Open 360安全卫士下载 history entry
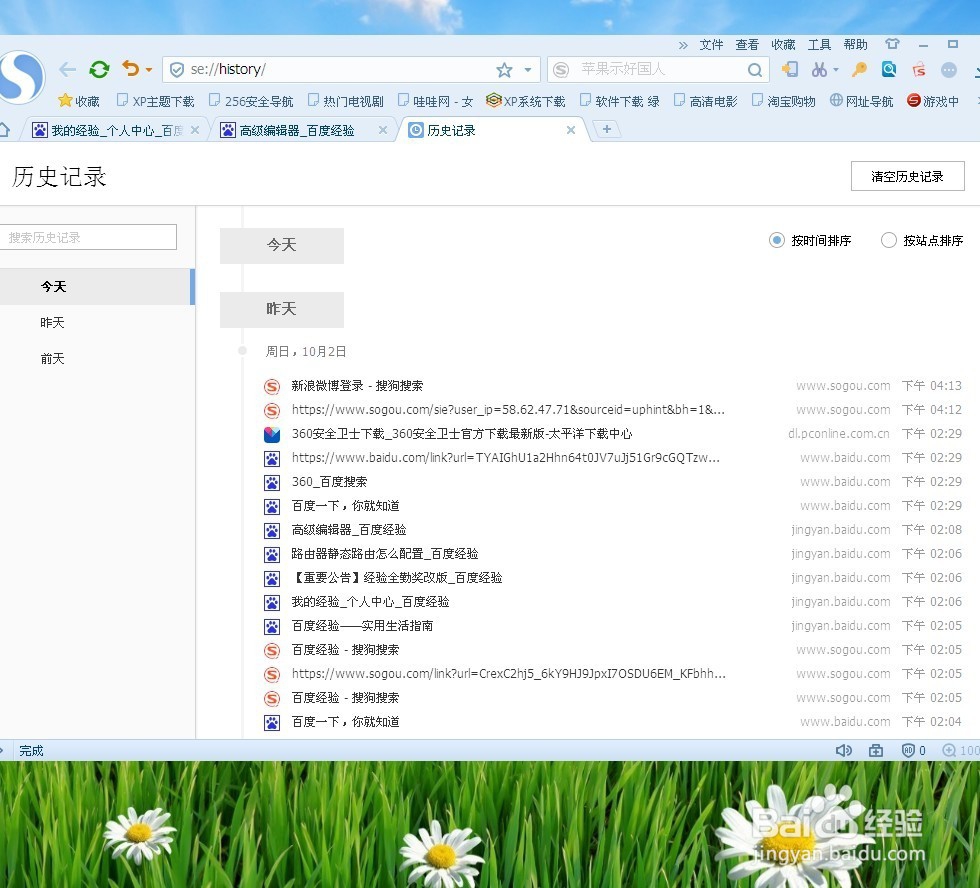The width and height of the screenshot is (980, 888). (x=462, y=434)
